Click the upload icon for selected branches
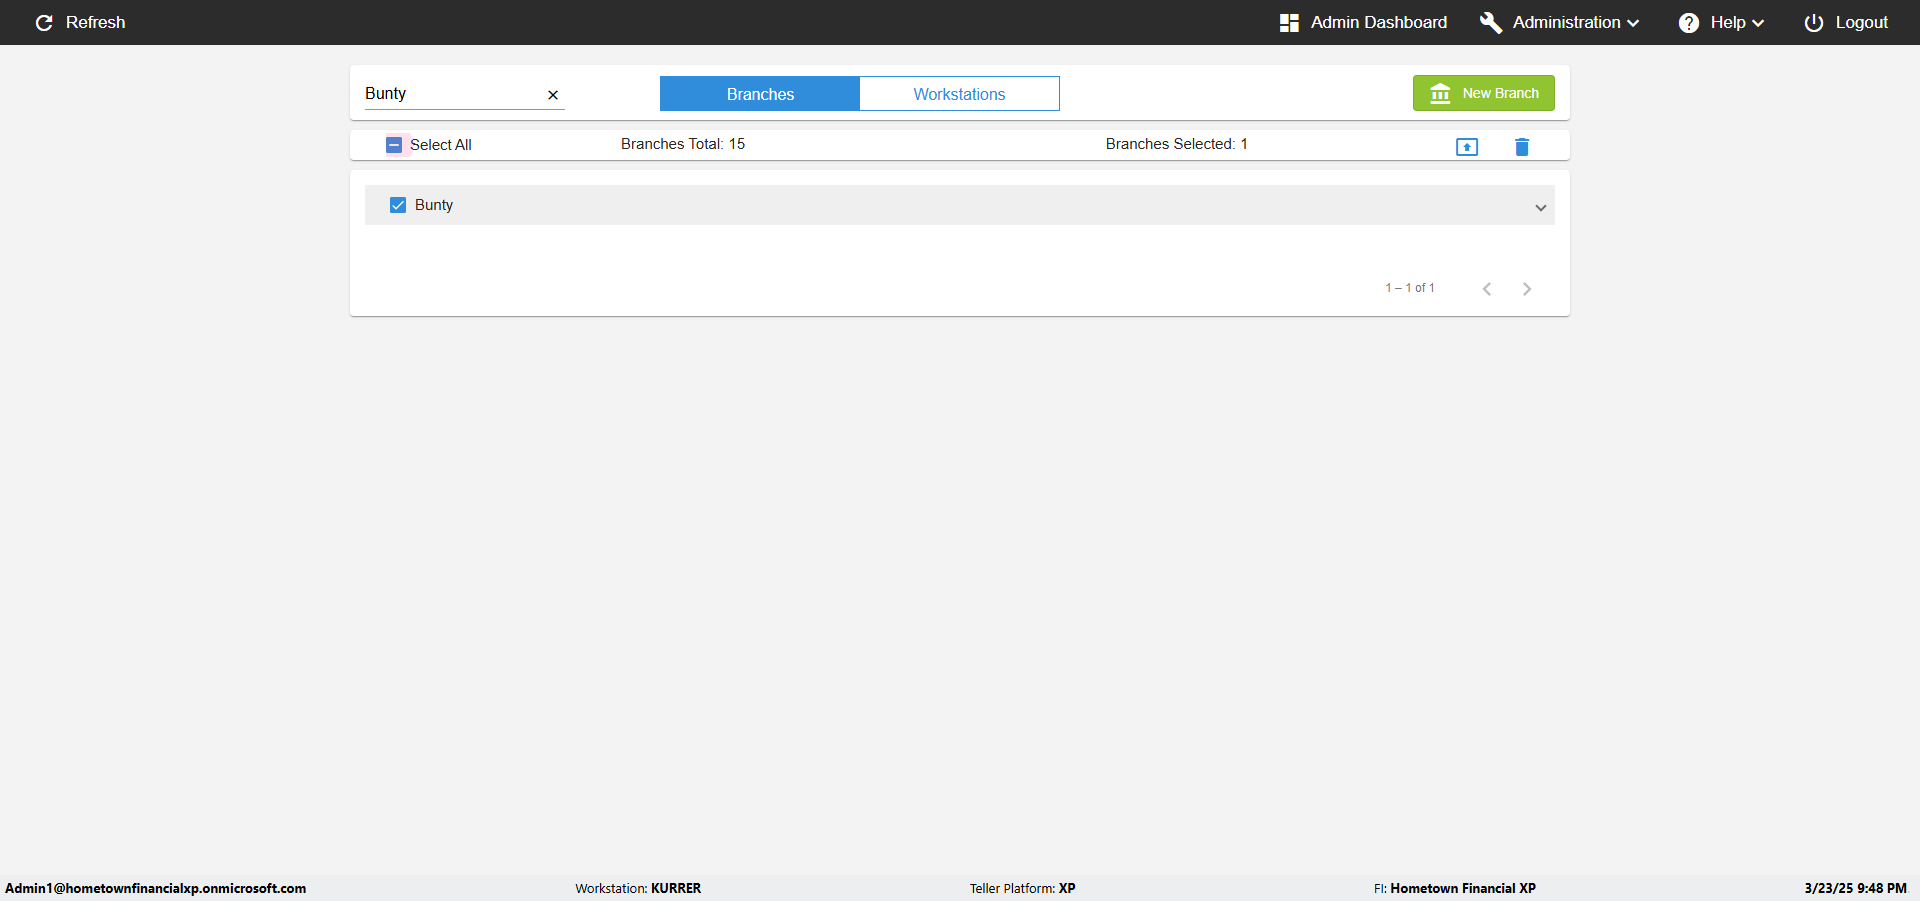 [1467, 147]
